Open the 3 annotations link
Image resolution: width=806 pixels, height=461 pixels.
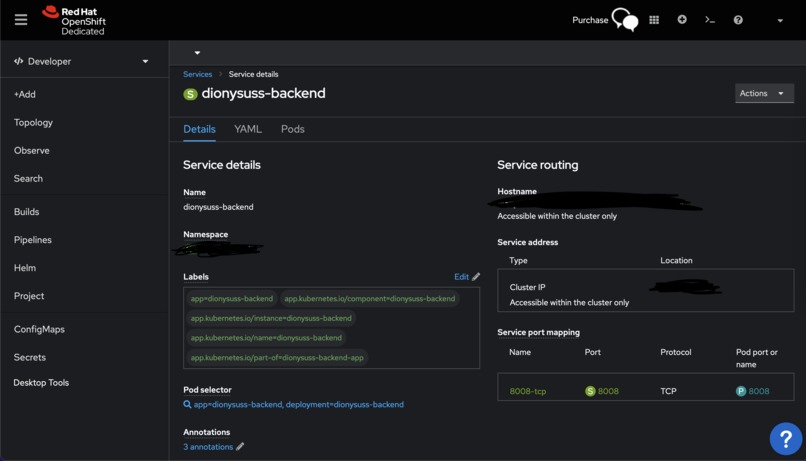coord(208,447)
